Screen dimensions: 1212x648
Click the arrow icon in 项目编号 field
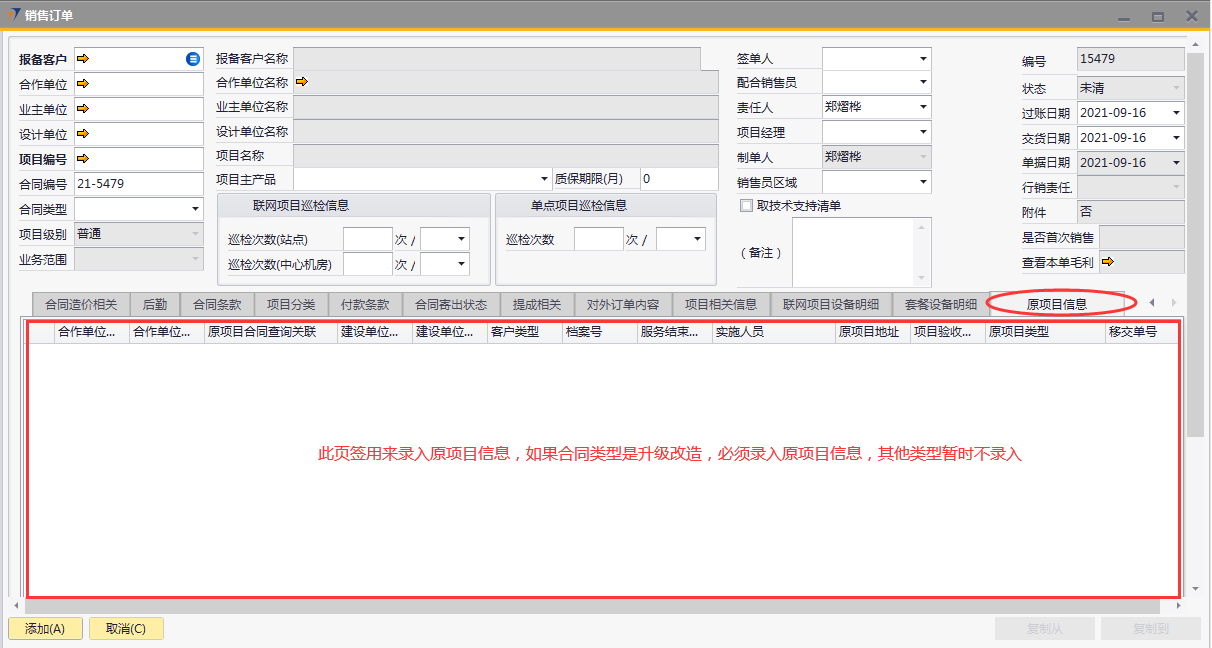(x=83, y=159)
